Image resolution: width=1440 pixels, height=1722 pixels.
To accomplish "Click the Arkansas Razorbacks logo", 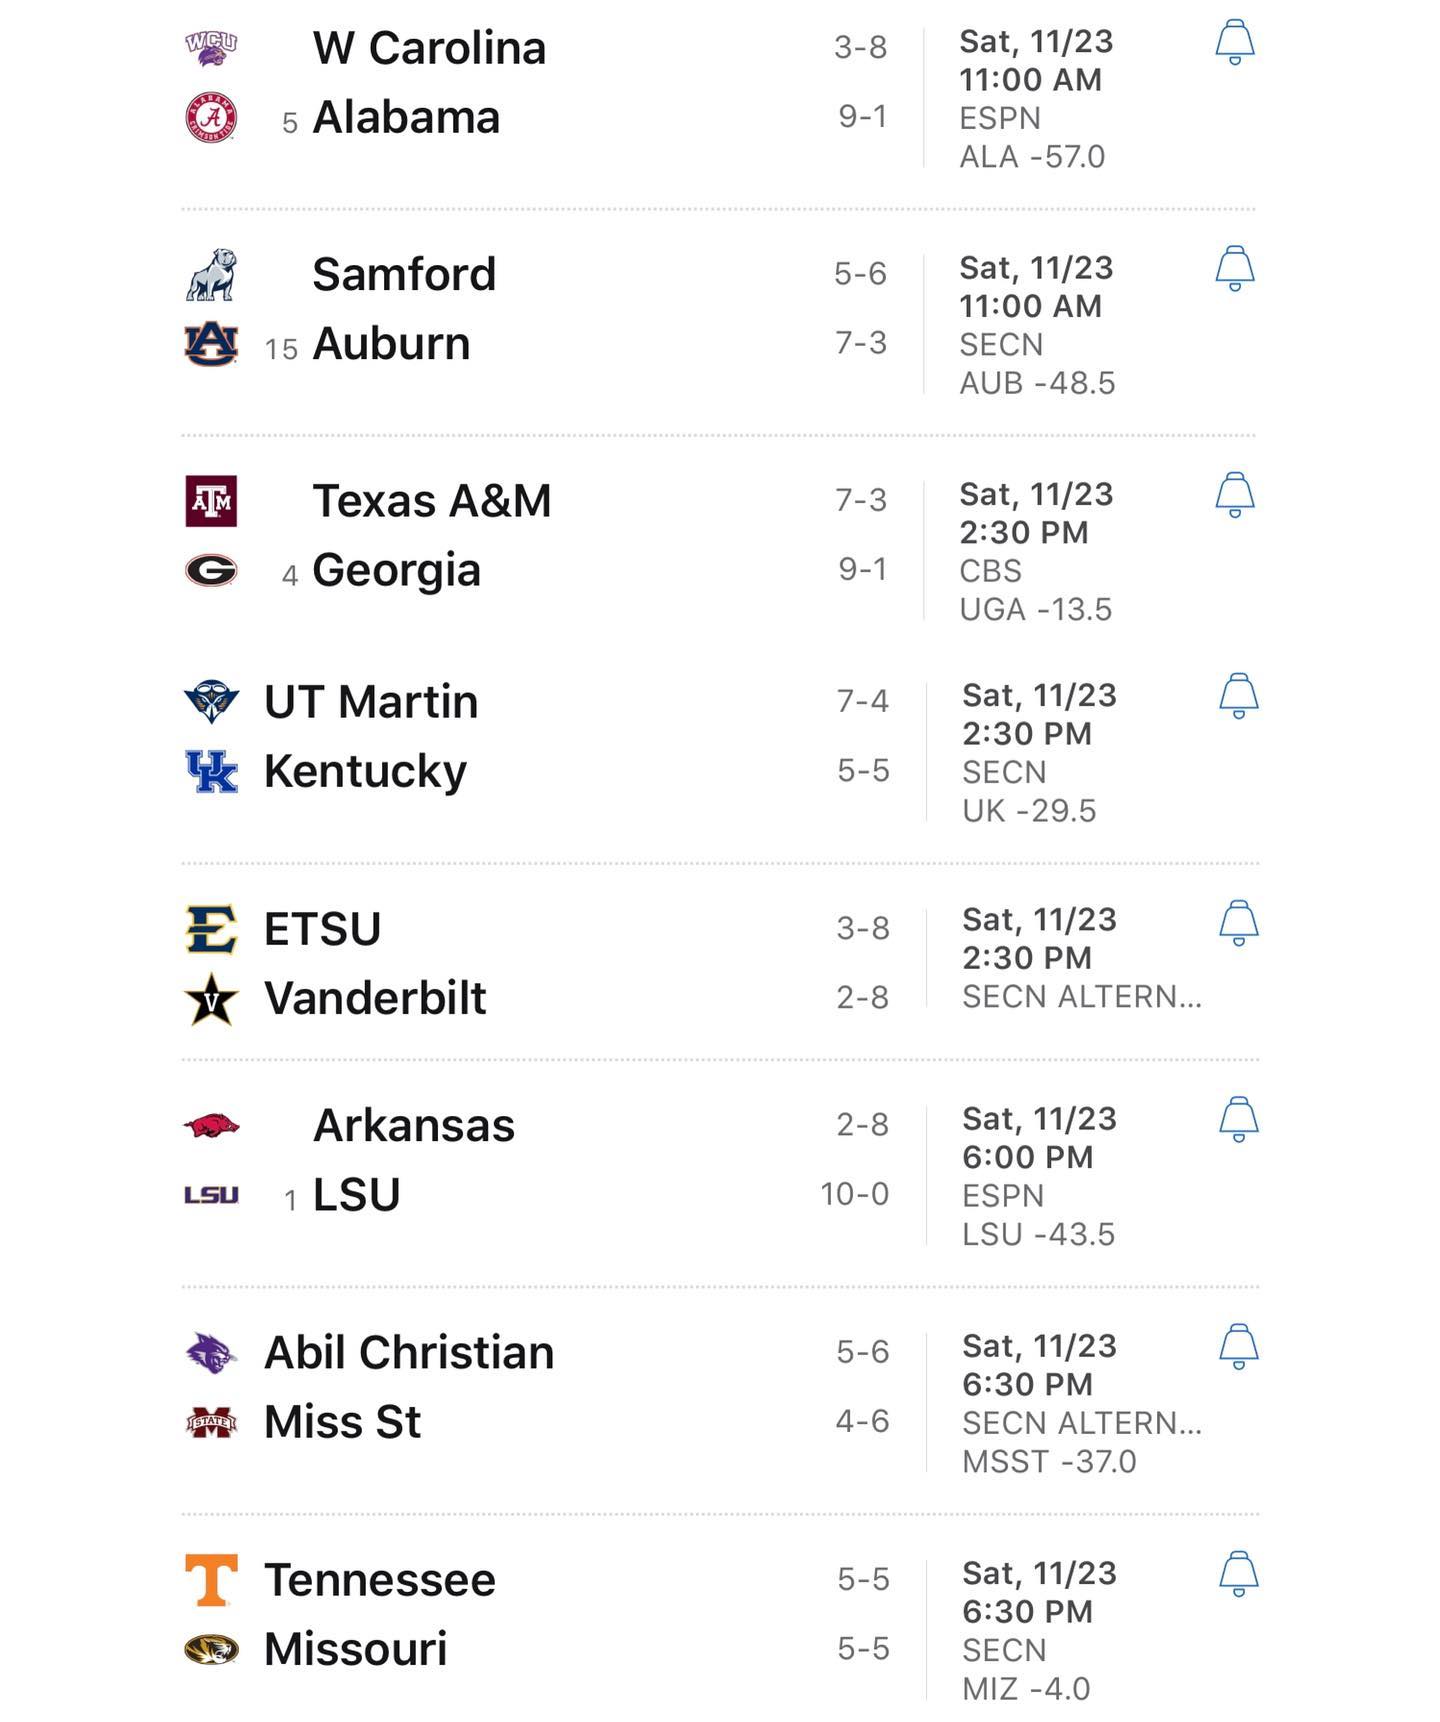I will [211, 1126].
